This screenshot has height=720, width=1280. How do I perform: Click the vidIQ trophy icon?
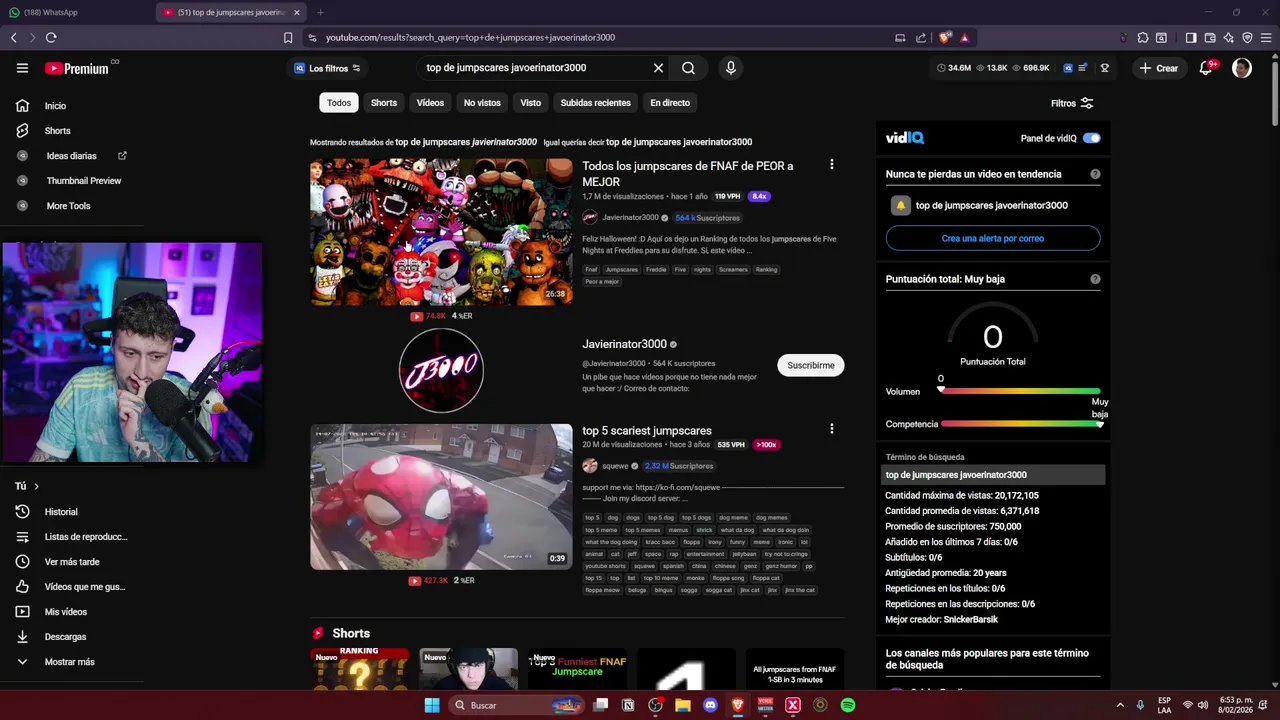click(1105, 68)
